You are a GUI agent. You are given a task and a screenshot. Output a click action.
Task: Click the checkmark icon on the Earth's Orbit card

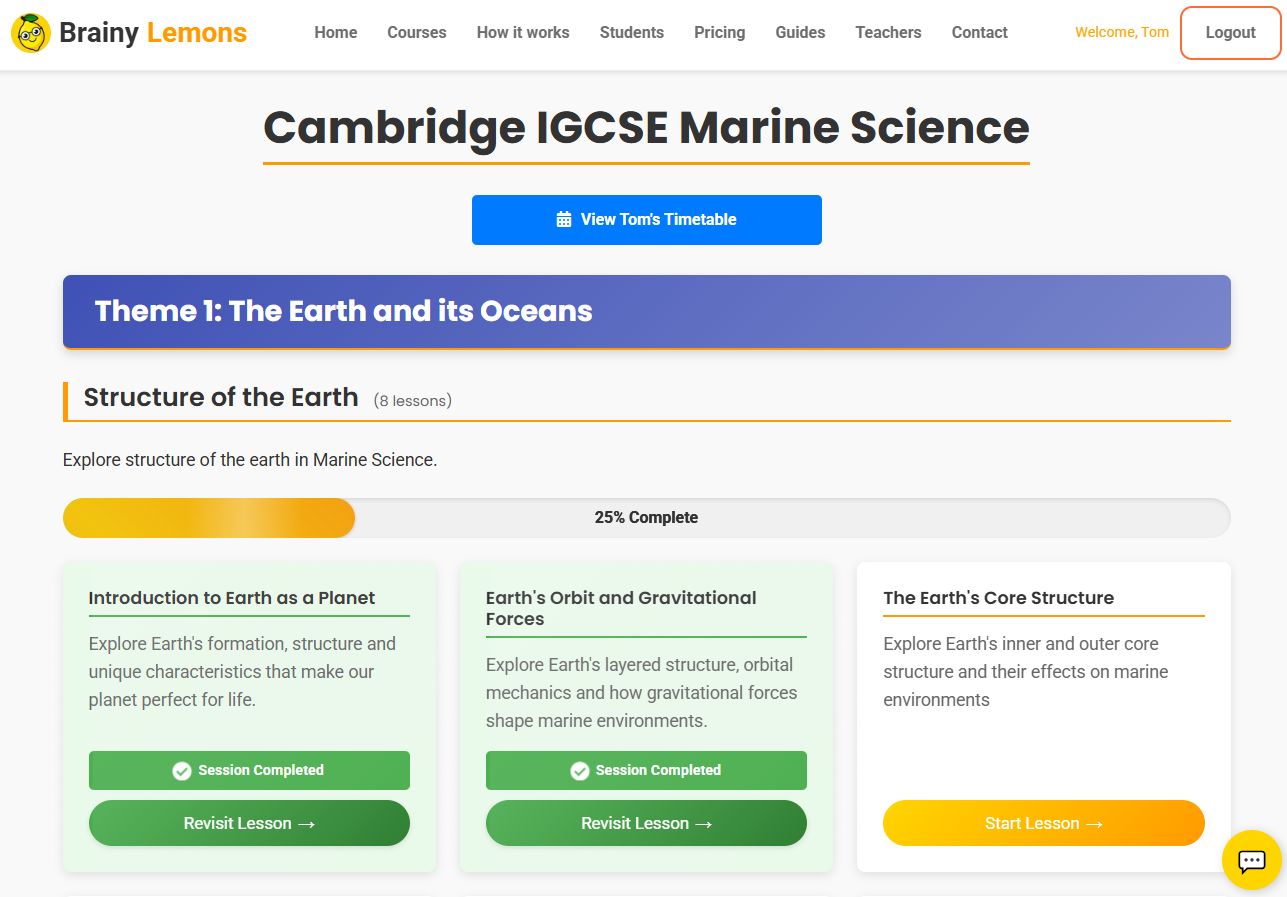(579, 771)
